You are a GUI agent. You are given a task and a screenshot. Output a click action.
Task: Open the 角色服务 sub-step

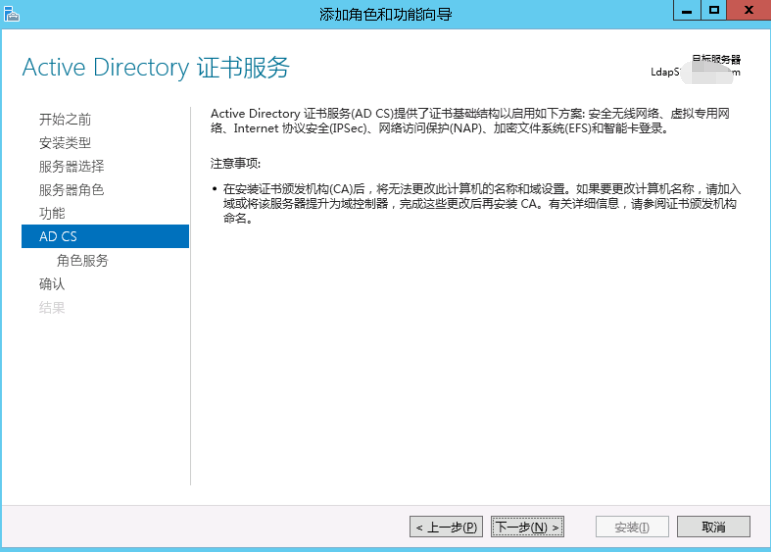pos(82,261)
